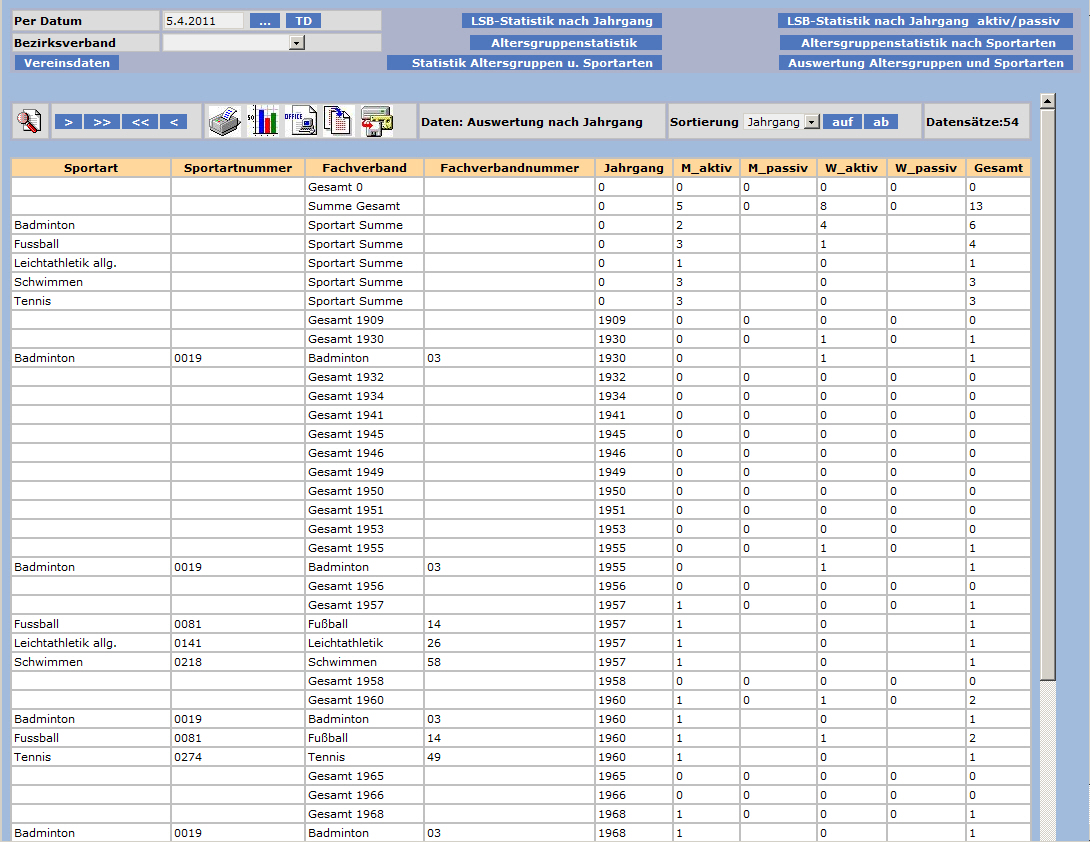Open the Sortierung Jahrgang dropdown
The width and height of the screenshot is (1090, 842).
[811, 122]
